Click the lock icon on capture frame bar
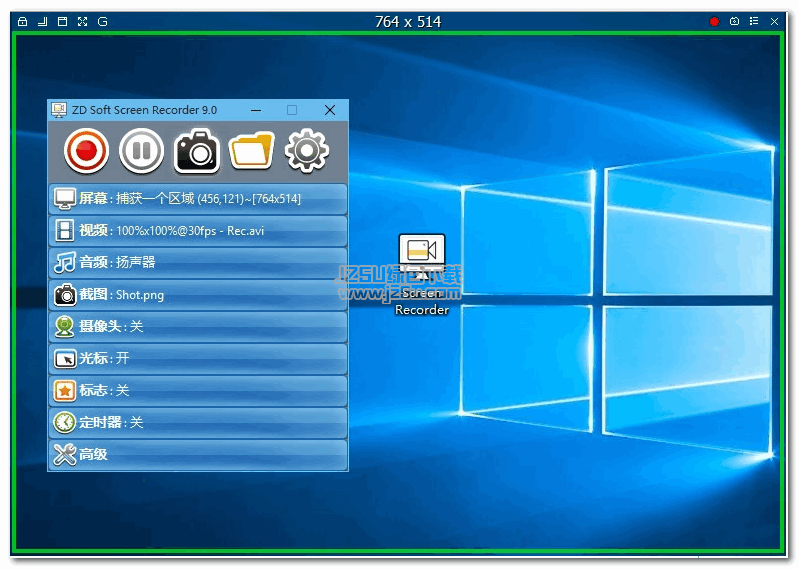This screenshot has height=569, width=799. pos(22,21)
